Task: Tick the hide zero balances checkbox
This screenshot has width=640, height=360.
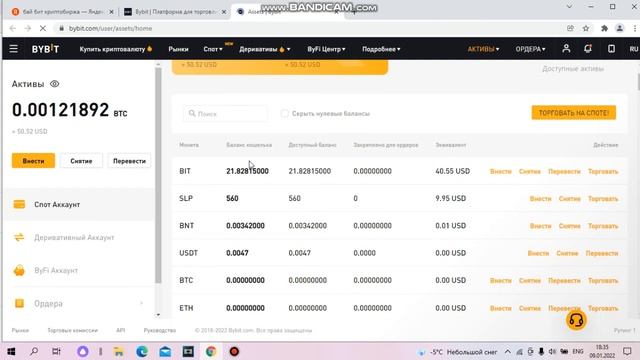Action: (284, 113)
